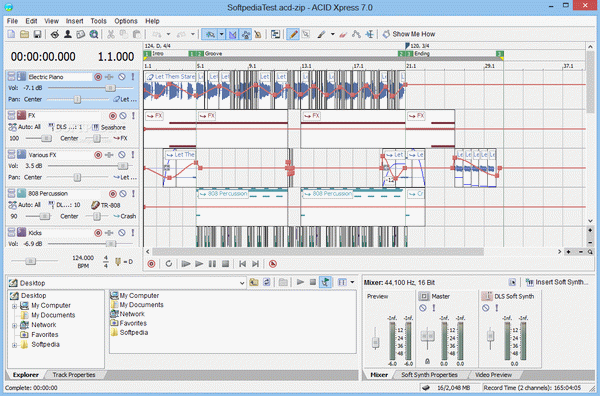Open the Paint tool dropdown arrow

[x=333, y=34]
